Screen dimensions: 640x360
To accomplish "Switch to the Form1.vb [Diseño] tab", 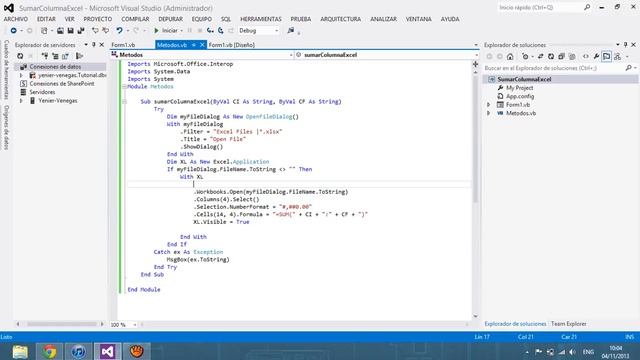I will pyautogui.click(x=232, y=45).
